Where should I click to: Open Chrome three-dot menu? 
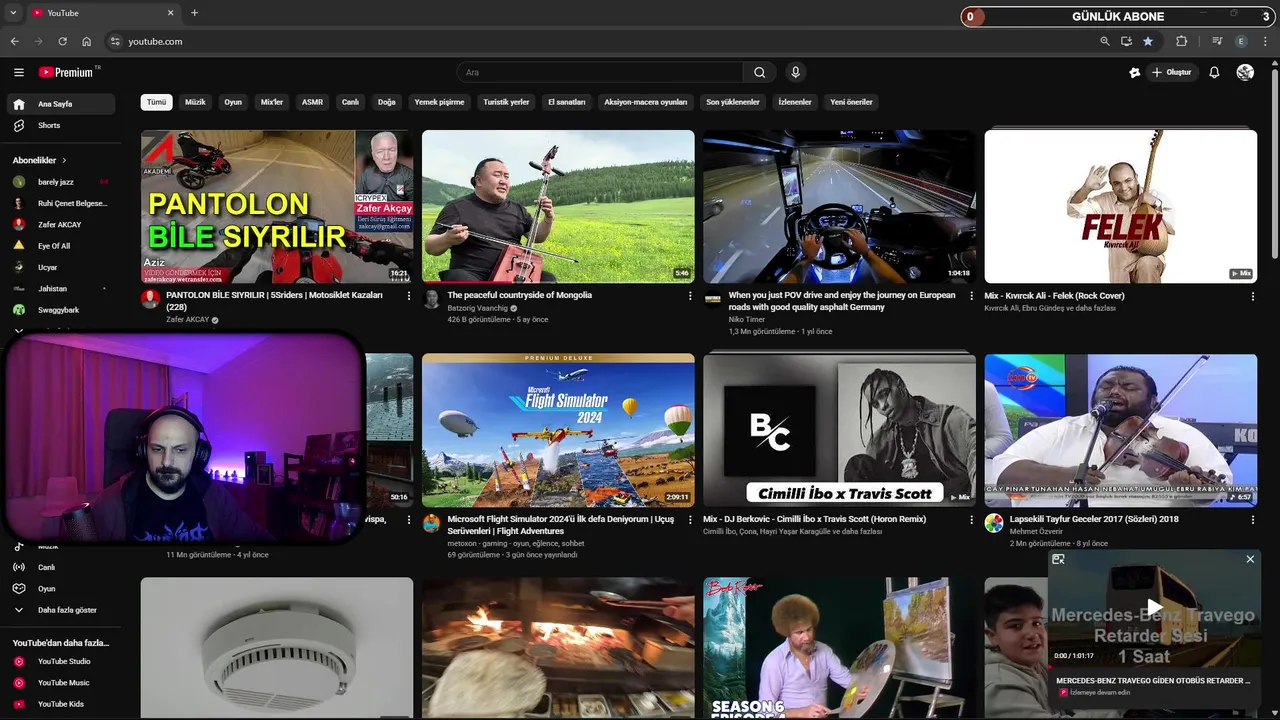(x=1265, y=41)
